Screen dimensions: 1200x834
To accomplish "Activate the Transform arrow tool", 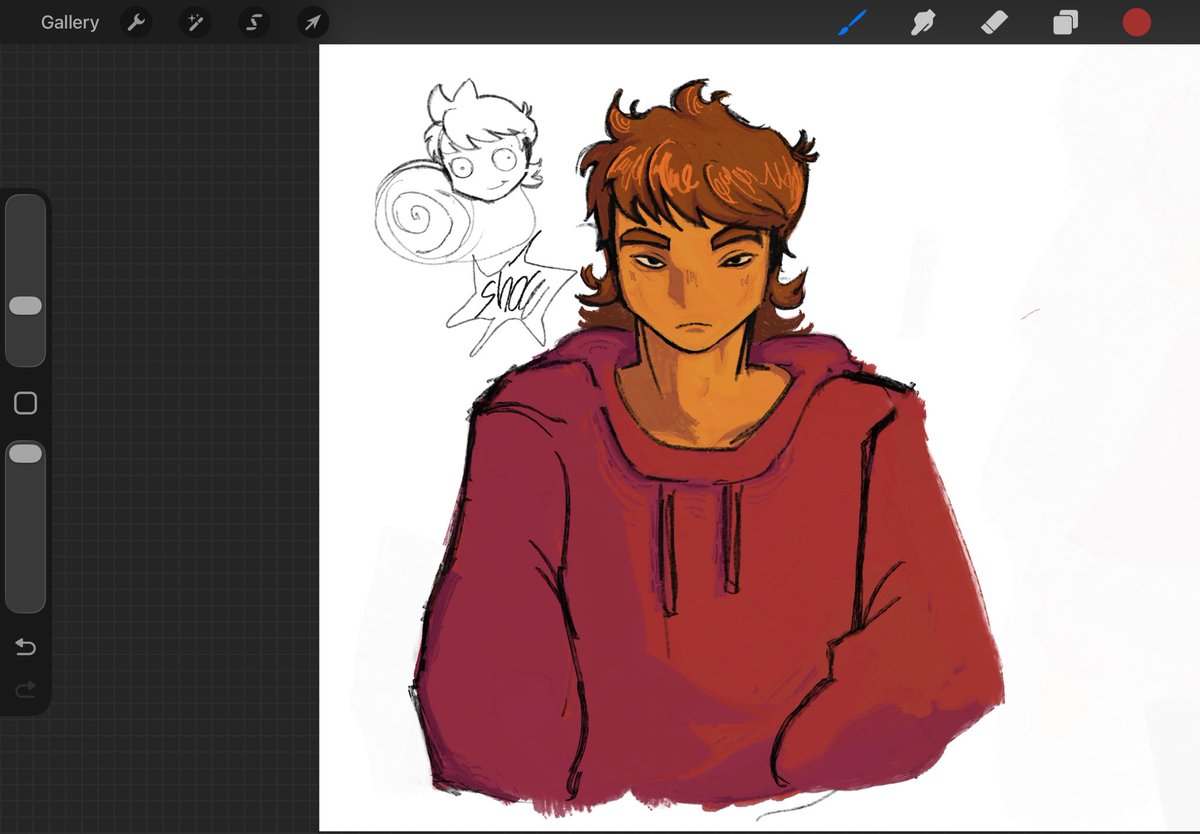I will 313,22.
